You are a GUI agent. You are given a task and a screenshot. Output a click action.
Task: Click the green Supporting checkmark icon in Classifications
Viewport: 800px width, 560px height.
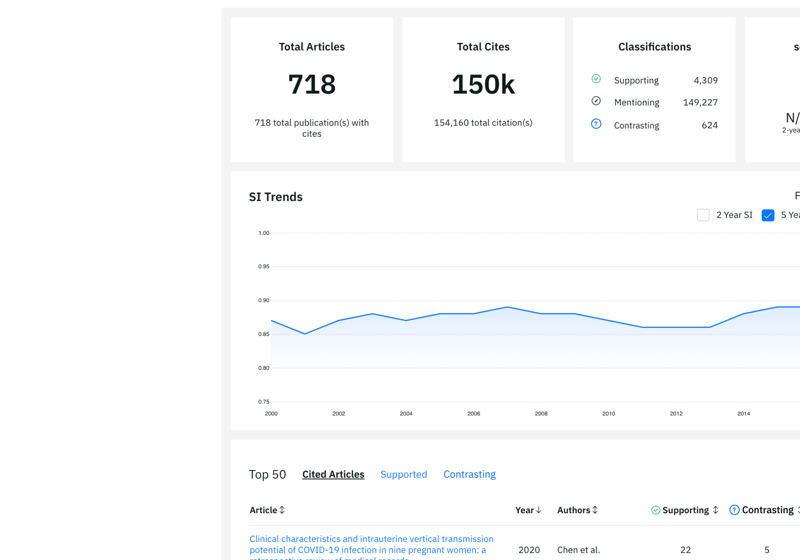pyautogui.click(x=596, y=79)
